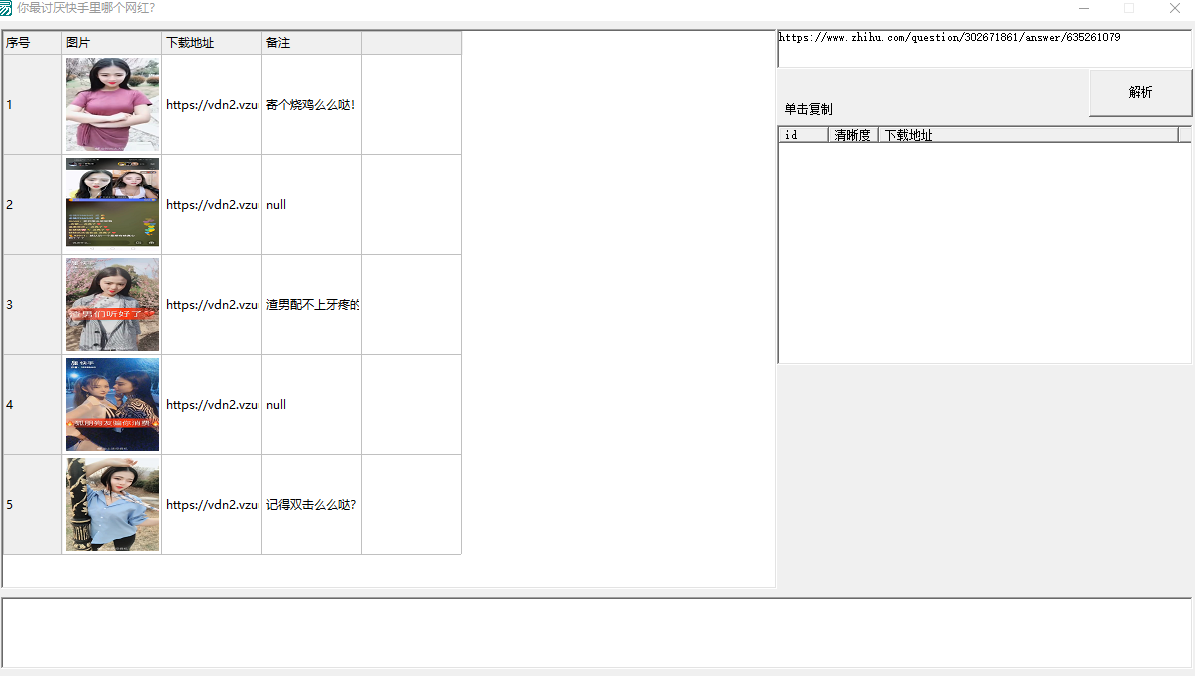Select note cell 记得双击么么哒

[x=312, y=505]
